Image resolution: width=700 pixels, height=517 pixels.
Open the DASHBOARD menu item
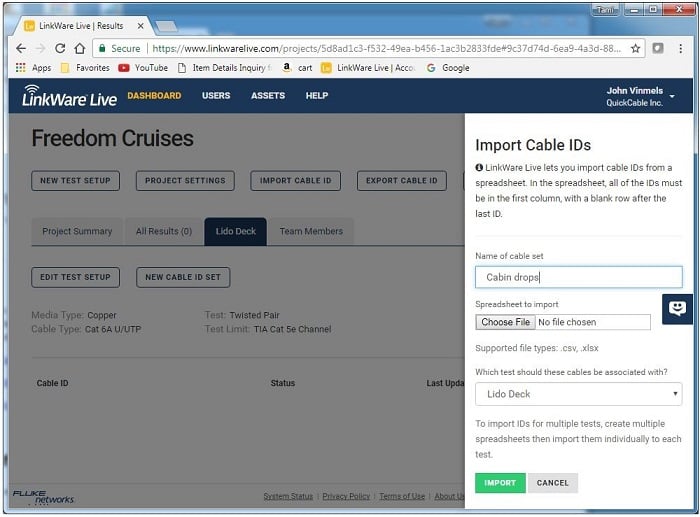coord(154,96)
